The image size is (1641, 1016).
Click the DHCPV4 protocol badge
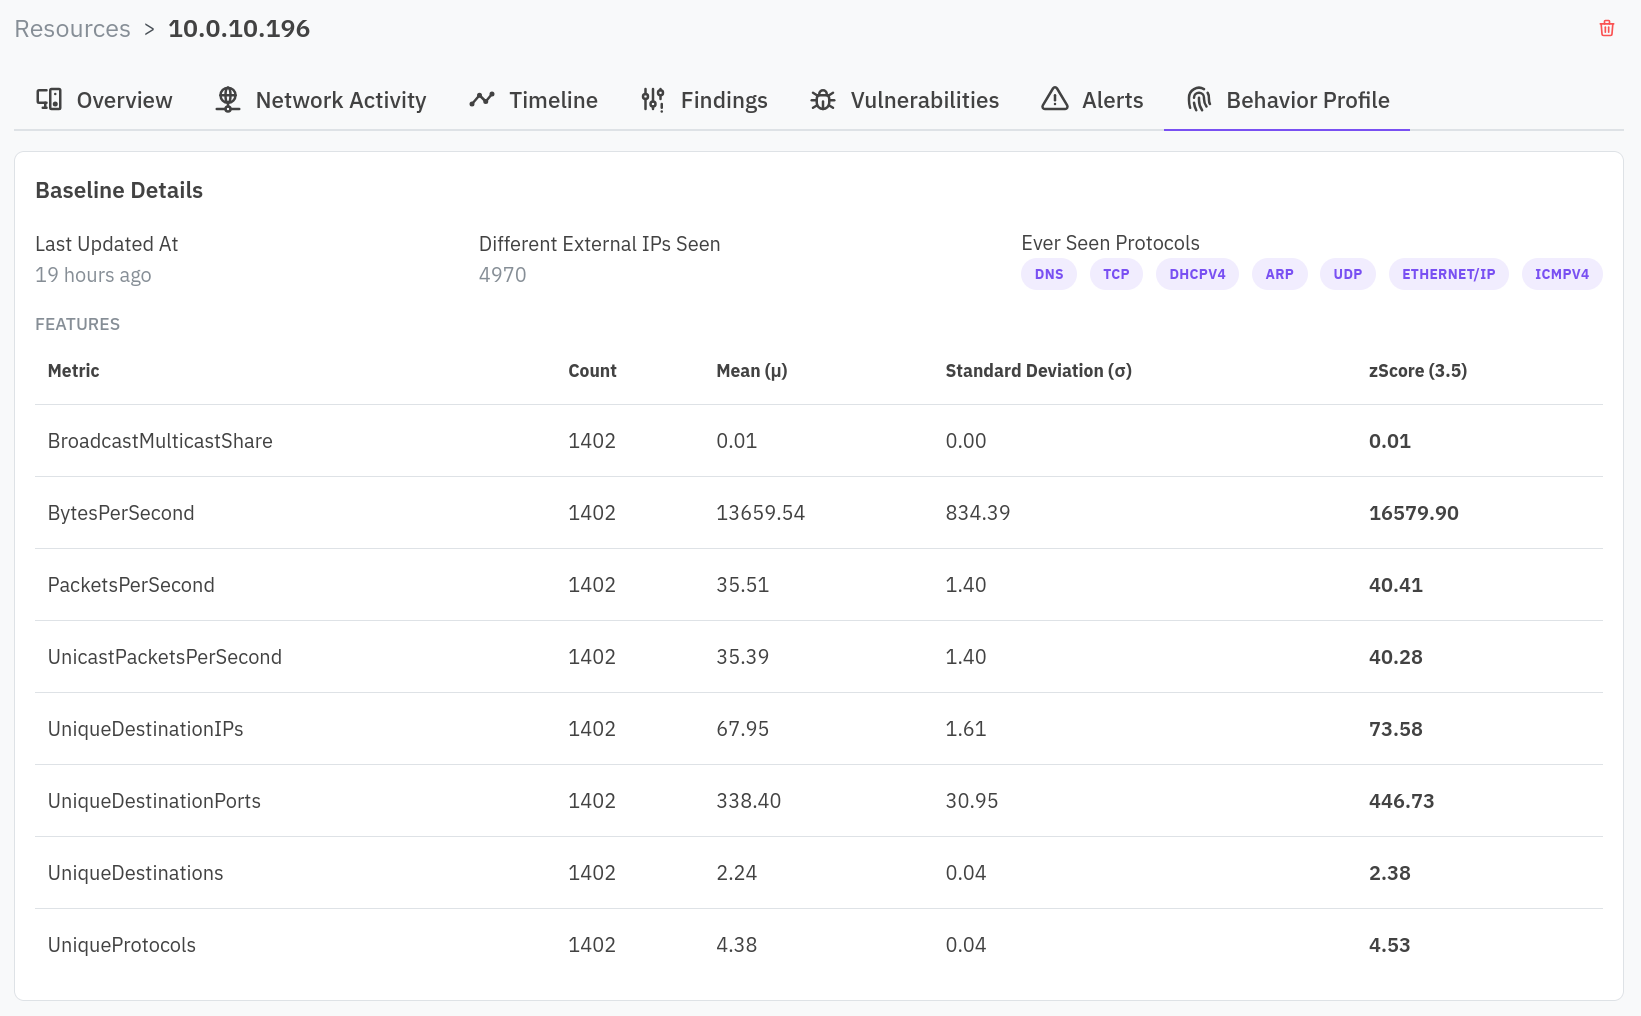[1197, 274]
